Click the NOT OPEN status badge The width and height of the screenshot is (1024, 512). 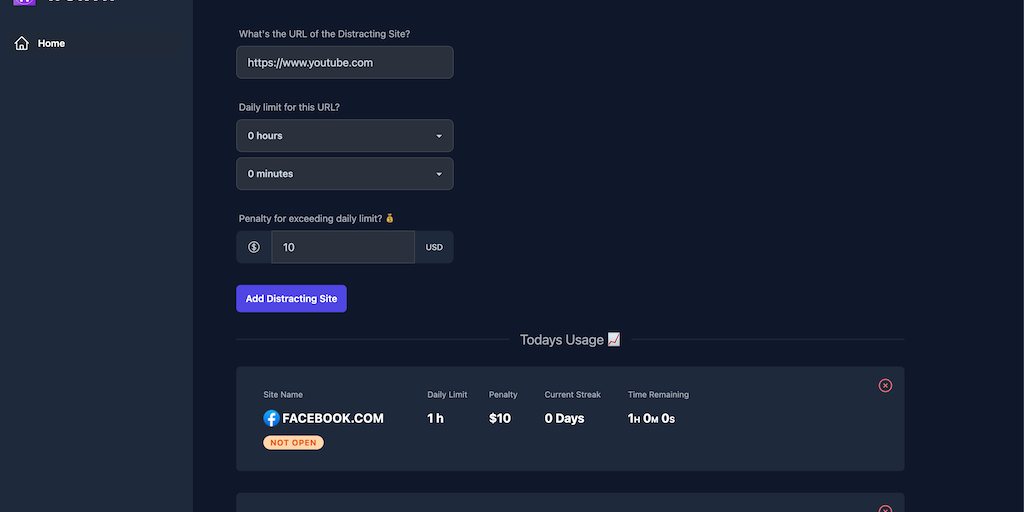coord(293,442)
